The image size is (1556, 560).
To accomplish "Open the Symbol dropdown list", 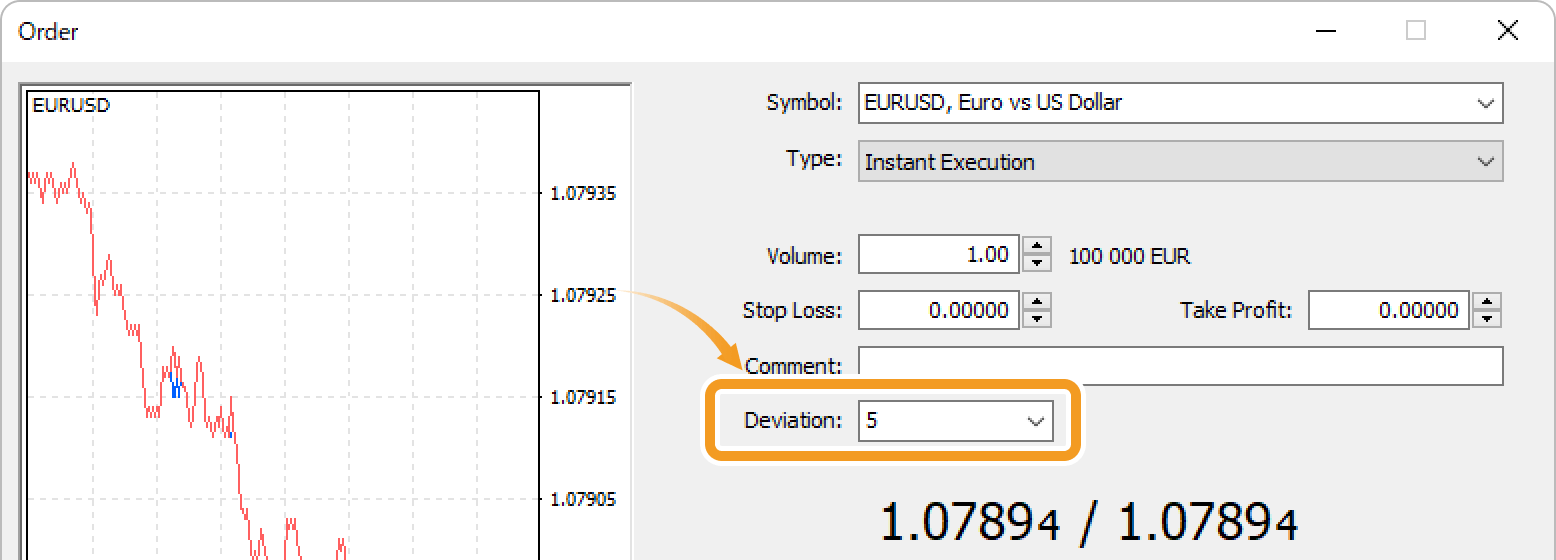I will (x=1482, y=103).
